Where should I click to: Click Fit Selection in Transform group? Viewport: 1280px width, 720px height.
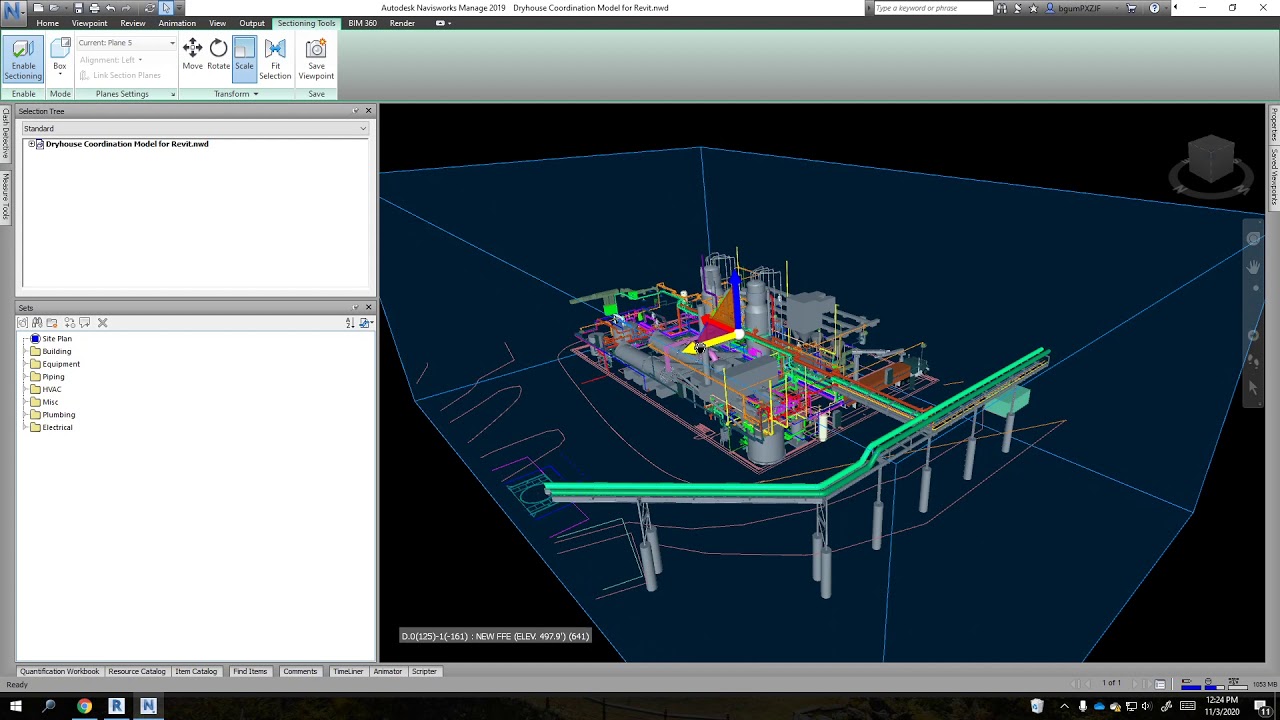point(275,60)
